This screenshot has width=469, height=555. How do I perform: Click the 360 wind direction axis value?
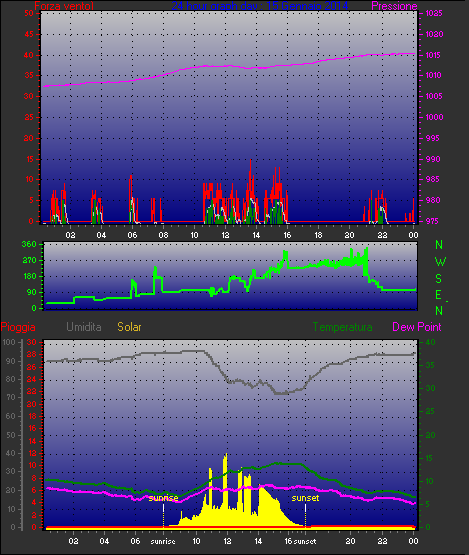pos(29,244)
